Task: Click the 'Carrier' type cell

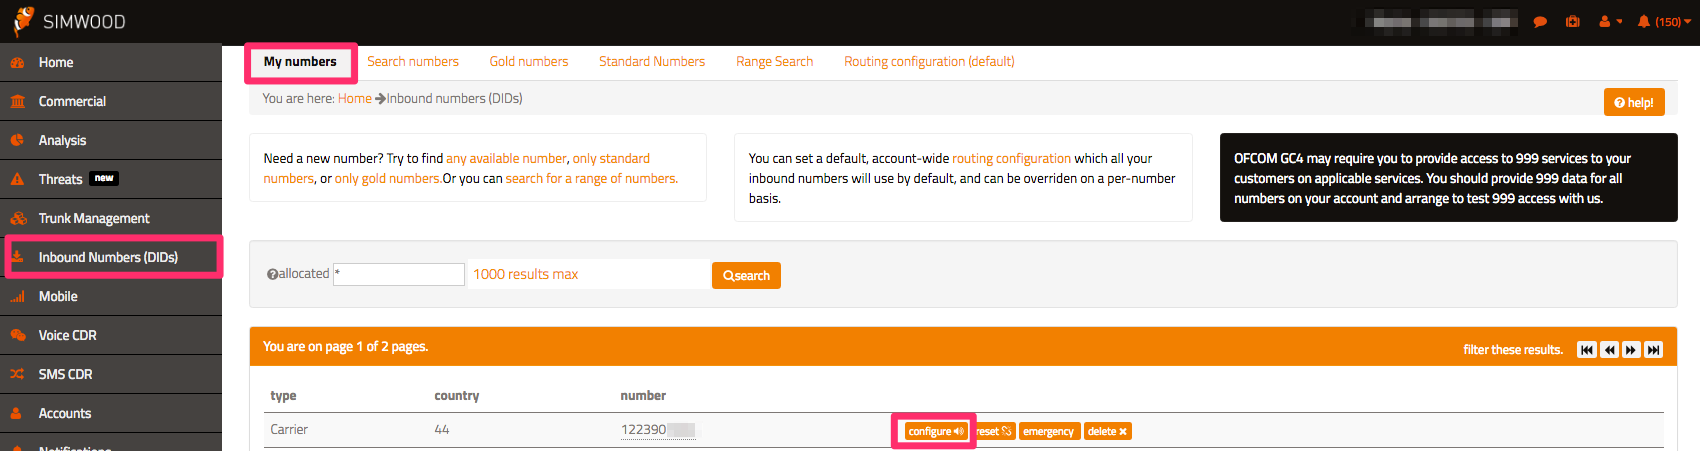Action: tap(289, 430)
